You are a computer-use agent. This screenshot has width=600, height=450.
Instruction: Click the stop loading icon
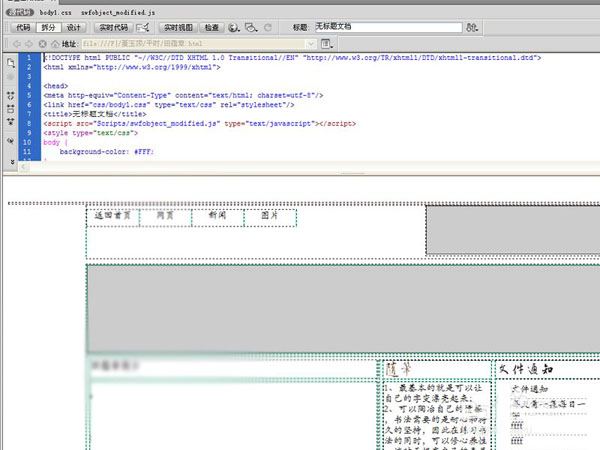click(42, 44)
